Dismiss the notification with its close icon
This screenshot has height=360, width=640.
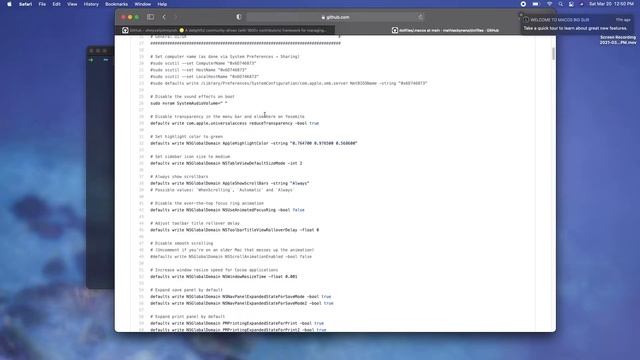point(521,15)
